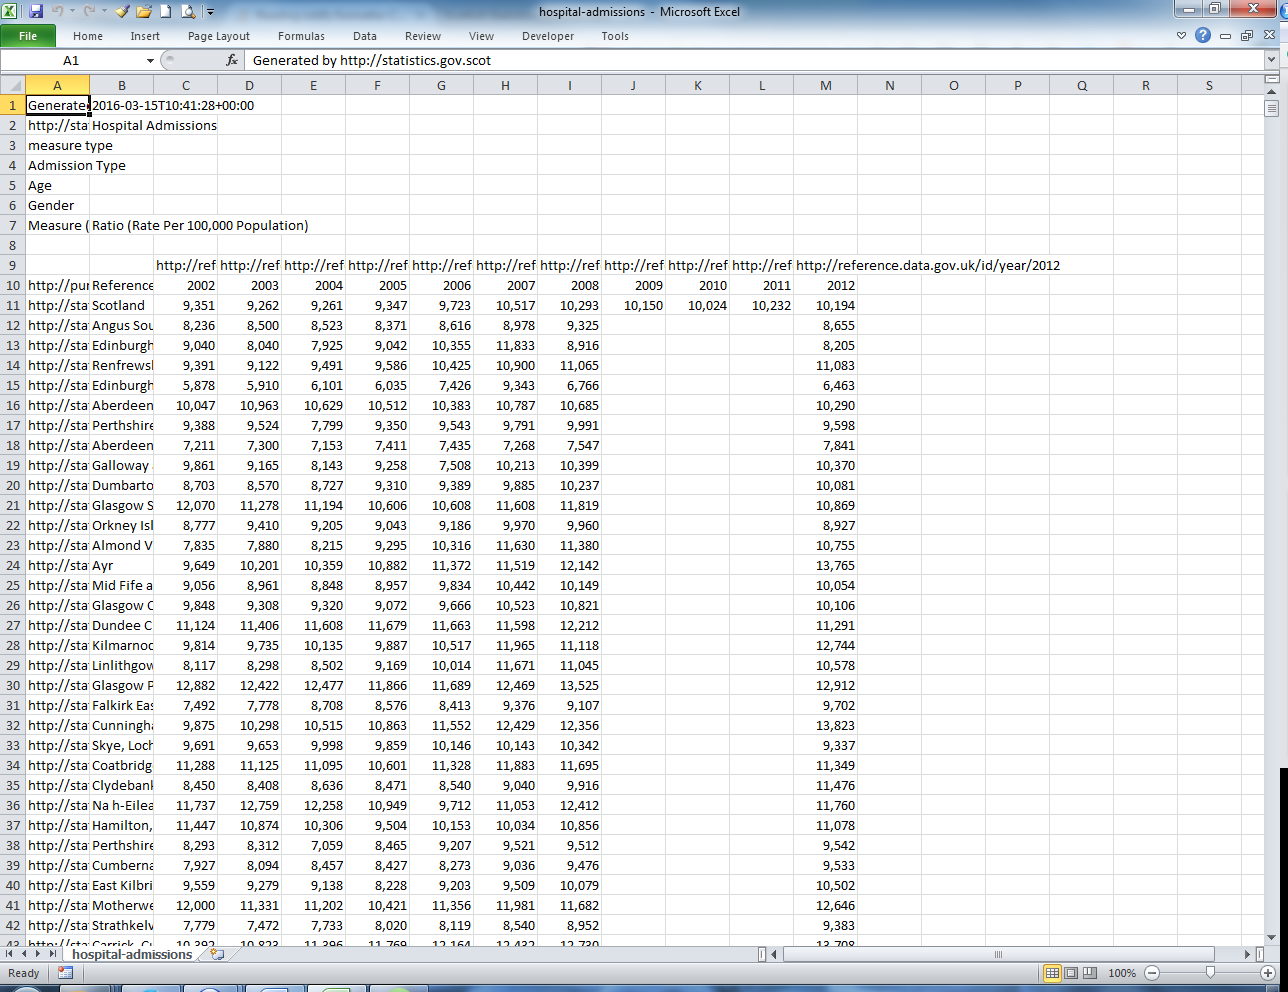Restore the workbook window inside Excel
Image resolution: width=1288 pixels, height=992 pixels.
(1247, 36)
